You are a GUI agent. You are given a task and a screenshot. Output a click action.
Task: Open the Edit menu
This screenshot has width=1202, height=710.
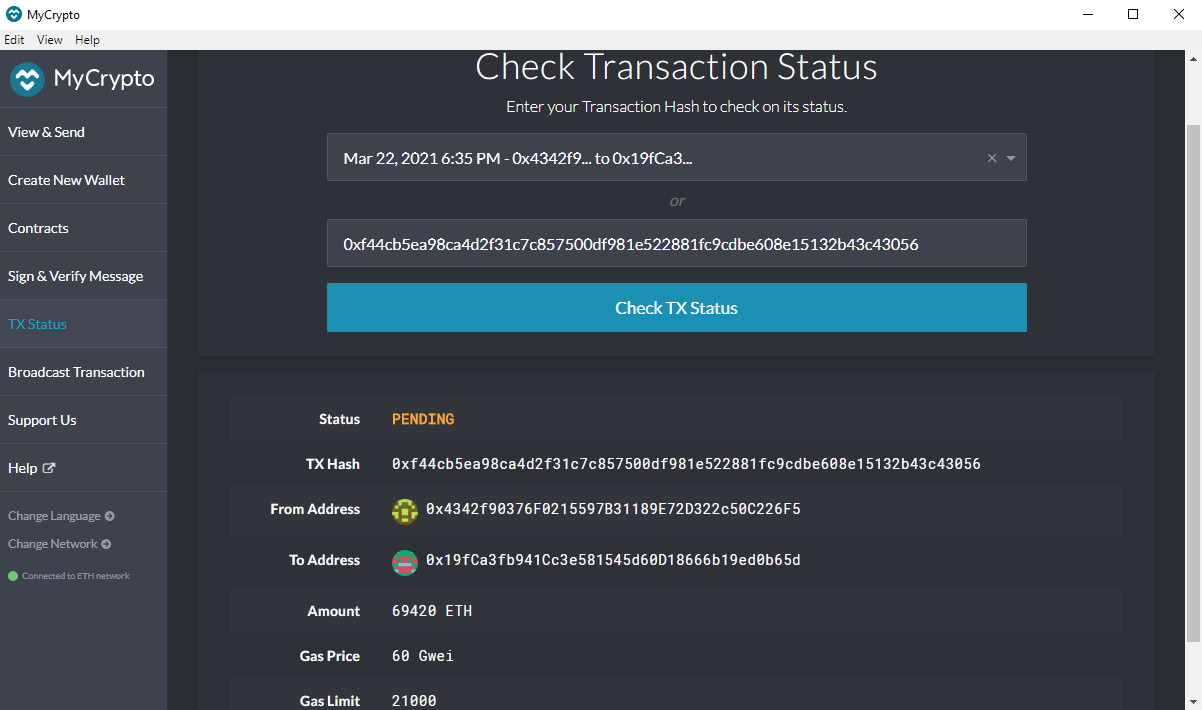pos(14,40)
